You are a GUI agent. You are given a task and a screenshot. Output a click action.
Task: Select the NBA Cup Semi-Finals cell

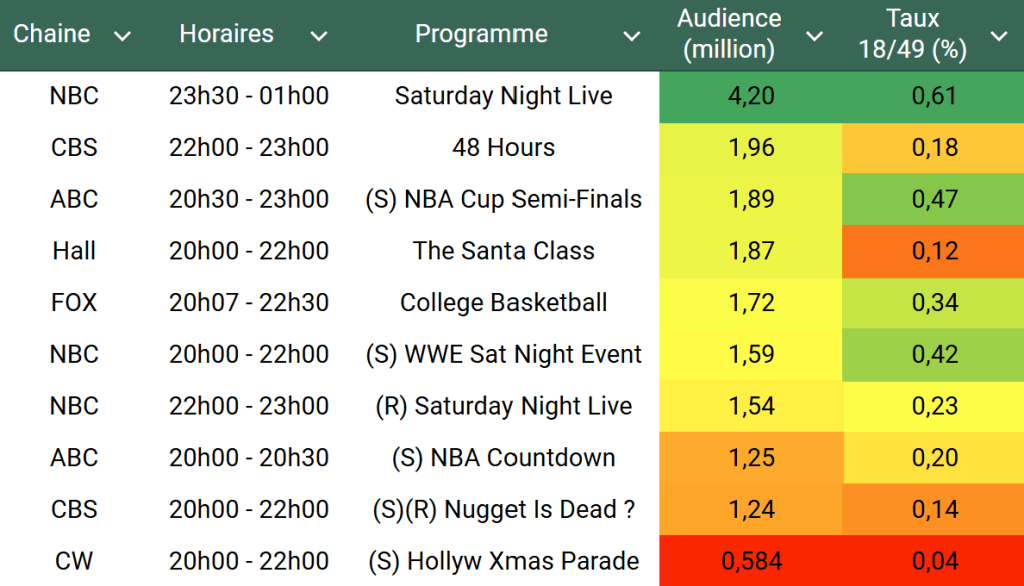click(x=503, y=199)
